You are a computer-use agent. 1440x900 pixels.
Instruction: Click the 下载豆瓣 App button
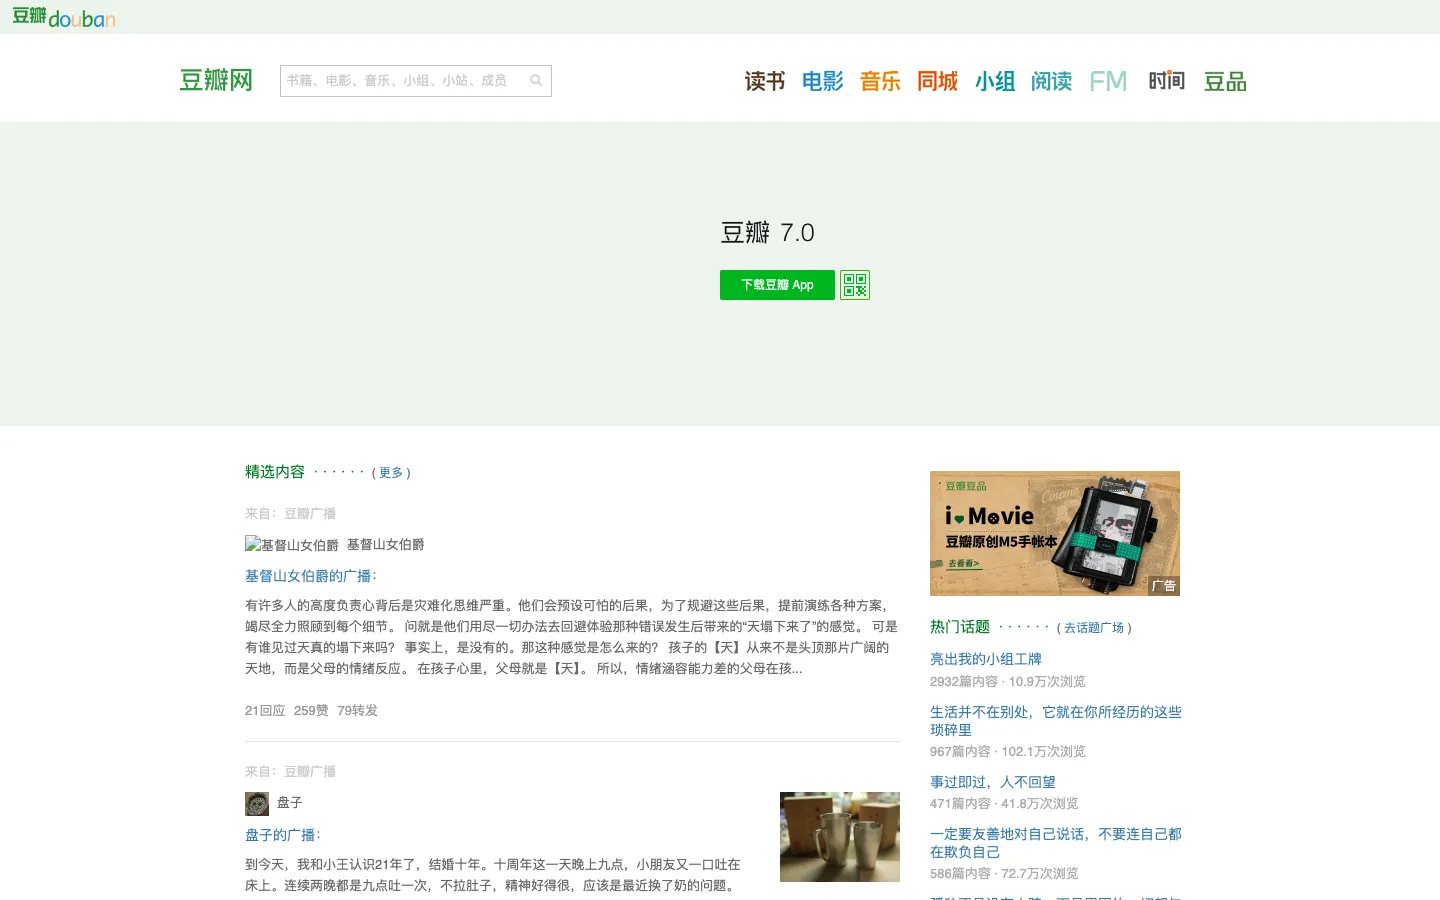(x=777, y=285)
